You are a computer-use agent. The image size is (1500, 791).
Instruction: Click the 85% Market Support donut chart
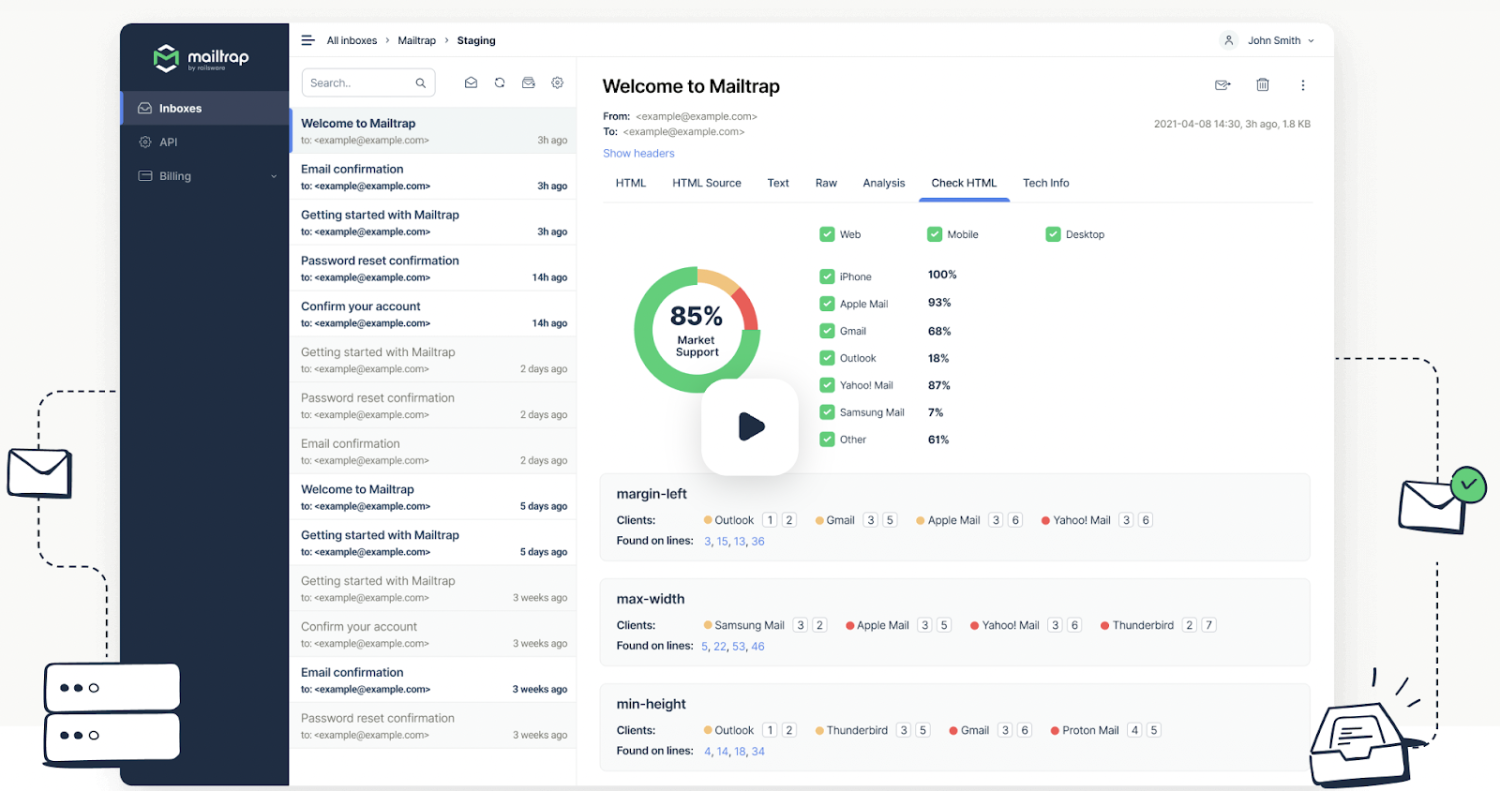[696, 329]
